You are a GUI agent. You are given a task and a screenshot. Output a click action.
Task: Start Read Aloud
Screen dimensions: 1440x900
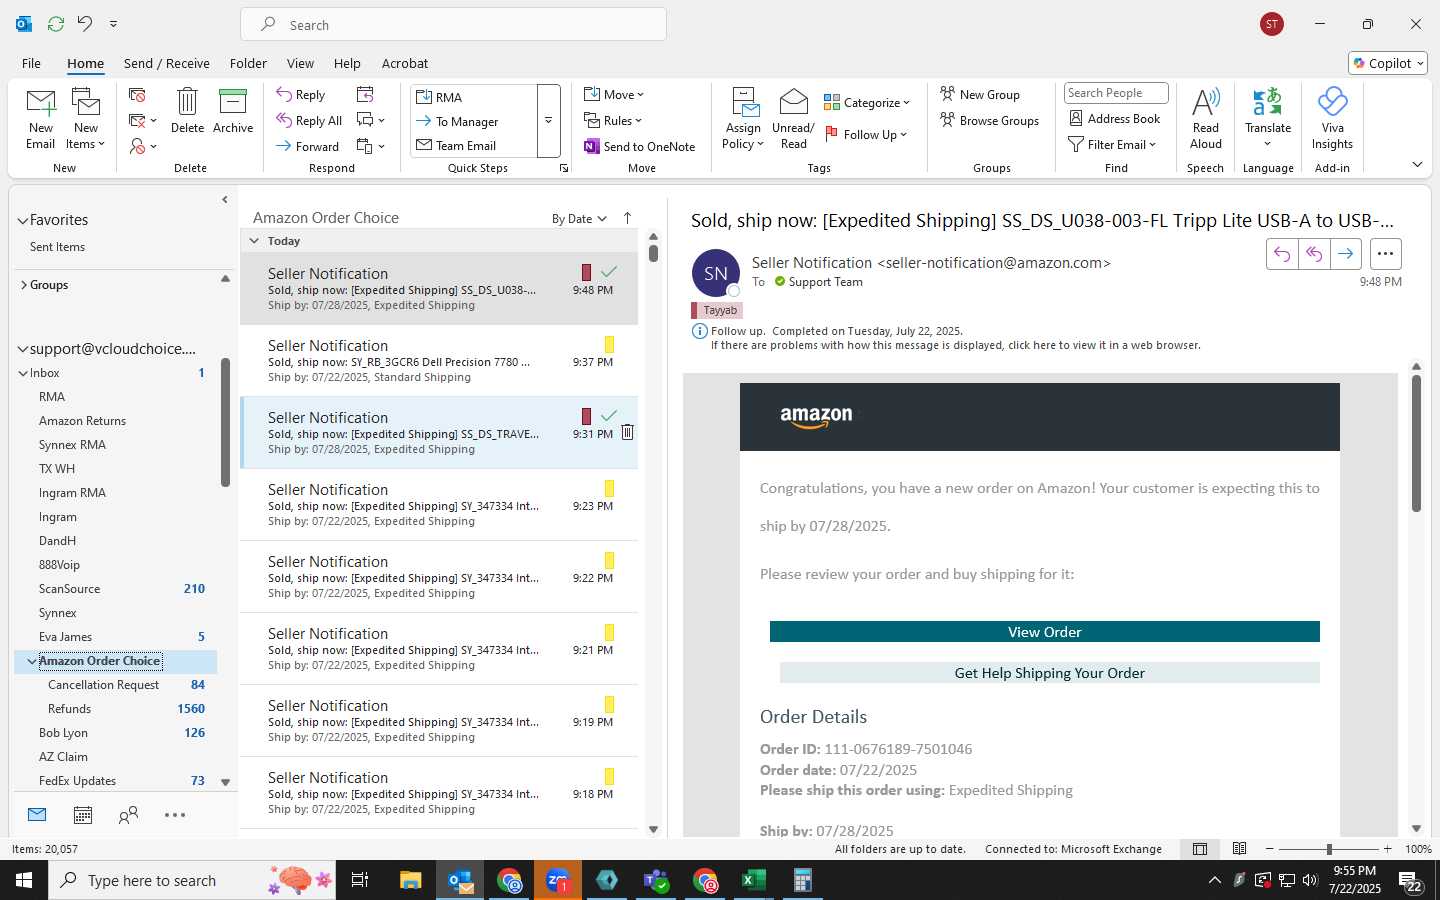[1206, 119]
